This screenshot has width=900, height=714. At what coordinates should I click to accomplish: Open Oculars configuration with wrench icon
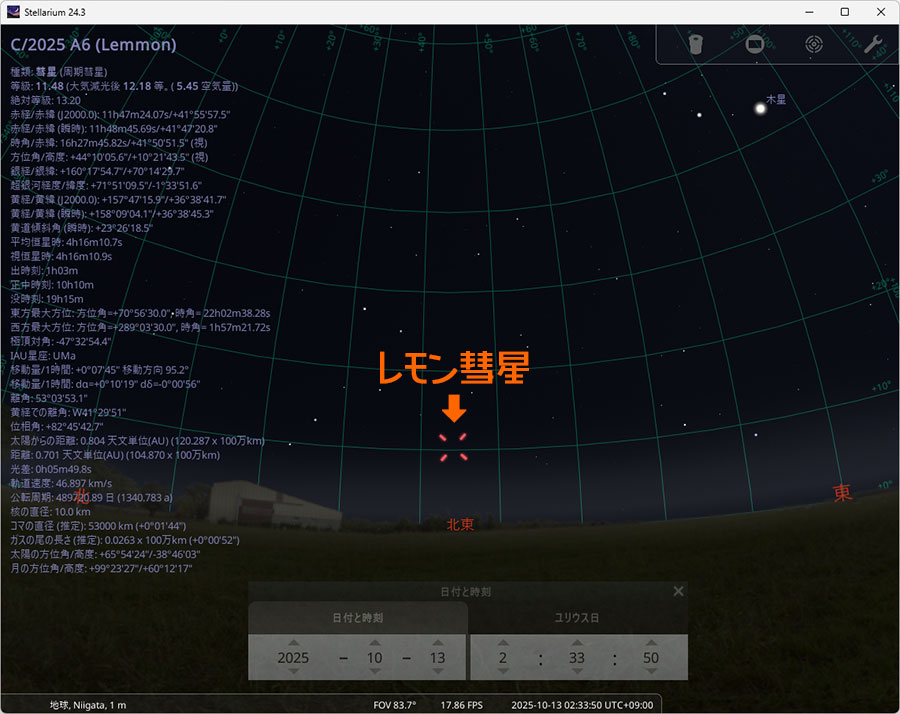(872, 44)
